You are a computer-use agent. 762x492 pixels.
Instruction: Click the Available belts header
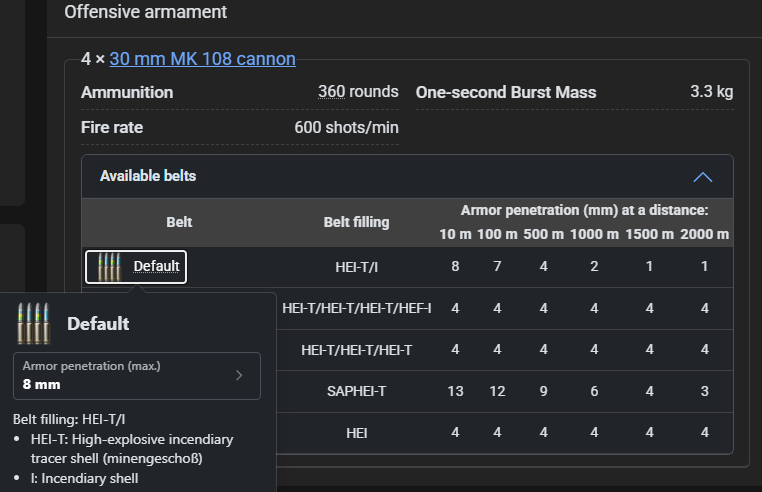pos(407,176)
